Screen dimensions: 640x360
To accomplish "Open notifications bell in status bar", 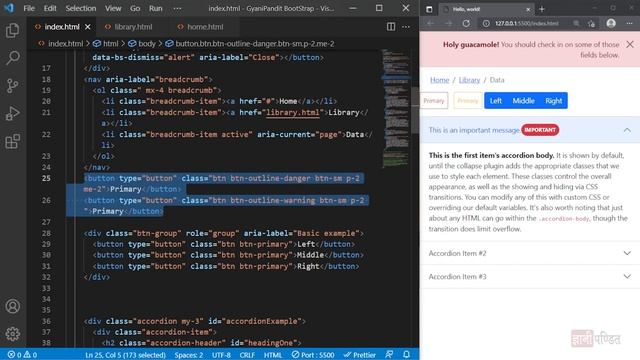I will tap(407, 354).
